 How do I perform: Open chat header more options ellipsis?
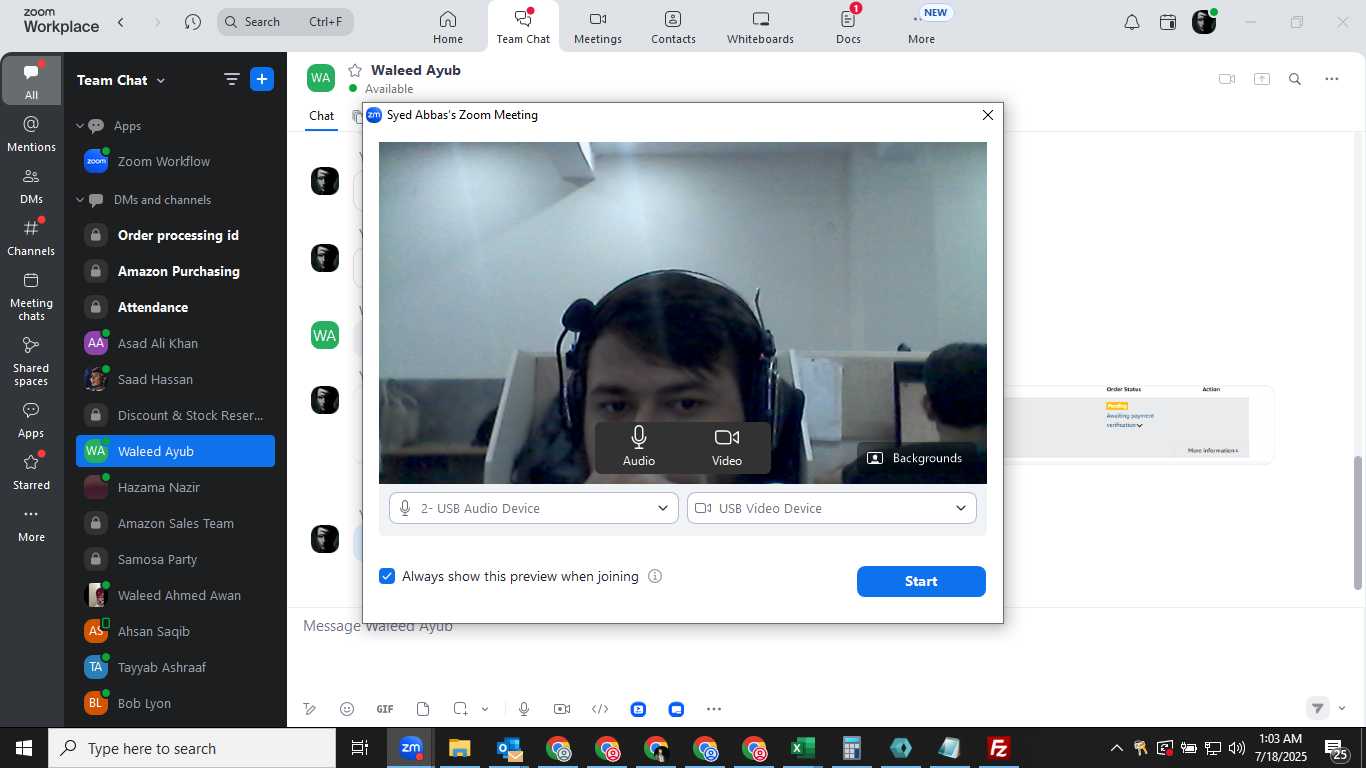(1331, 79)
